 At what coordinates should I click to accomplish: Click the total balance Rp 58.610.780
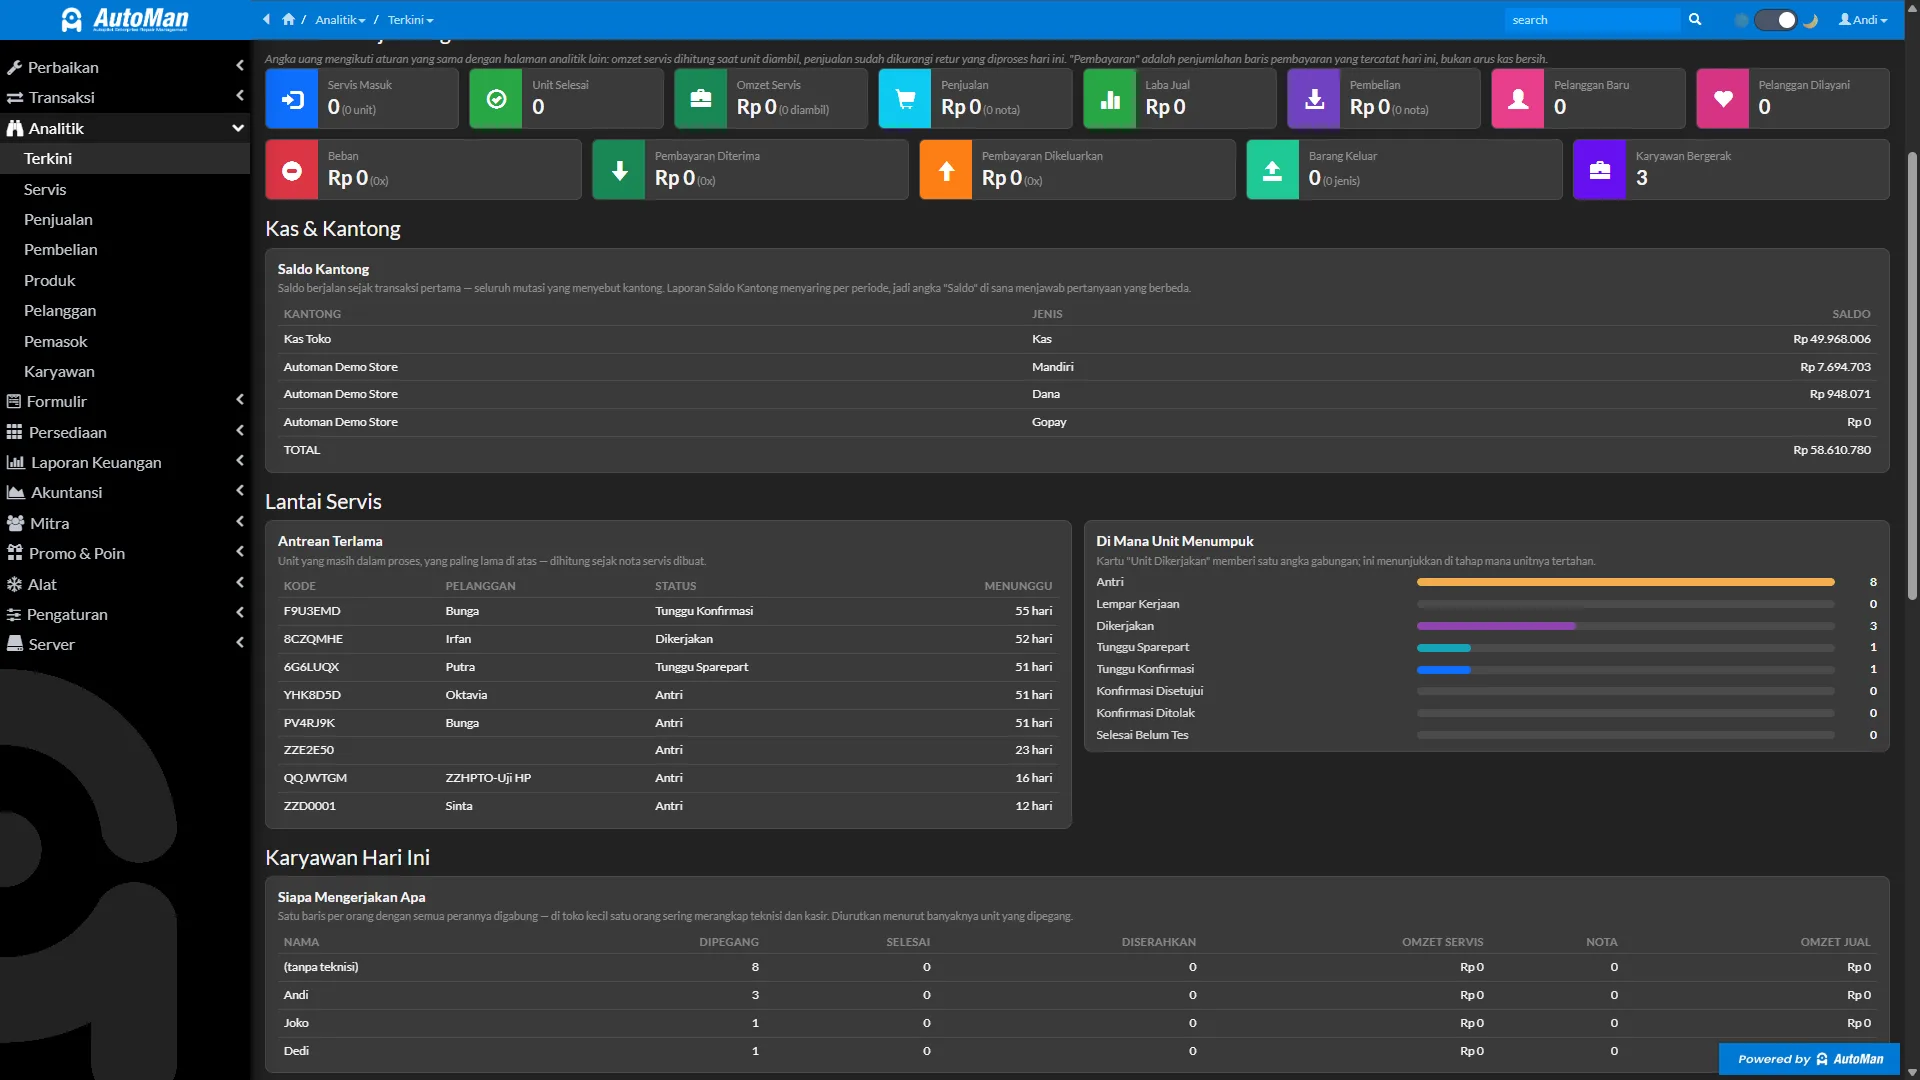click(1831, 450)
